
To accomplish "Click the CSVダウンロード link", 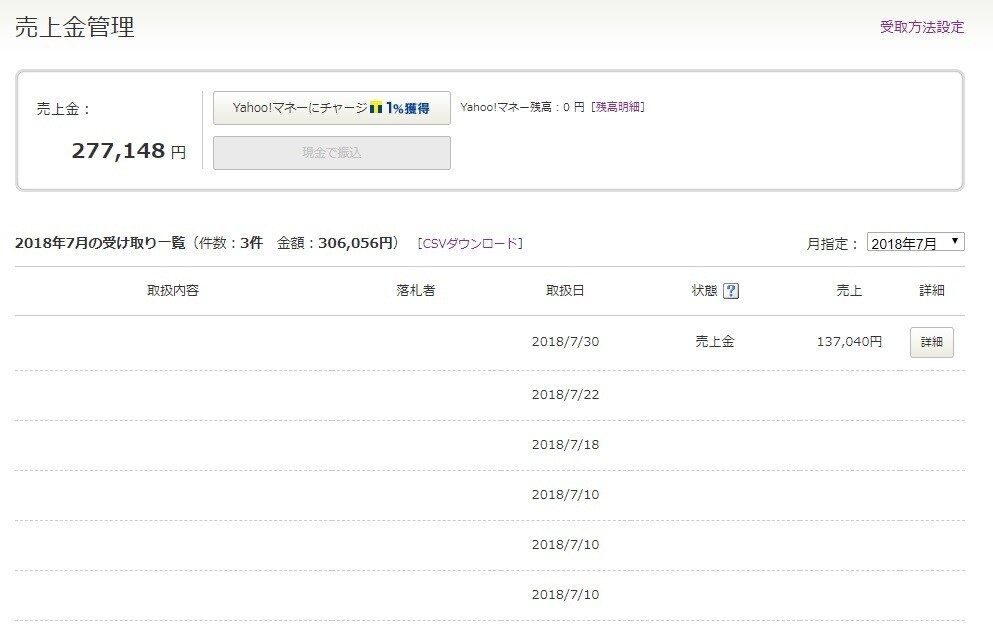I will pyautogui.click(x=471, y=243).
